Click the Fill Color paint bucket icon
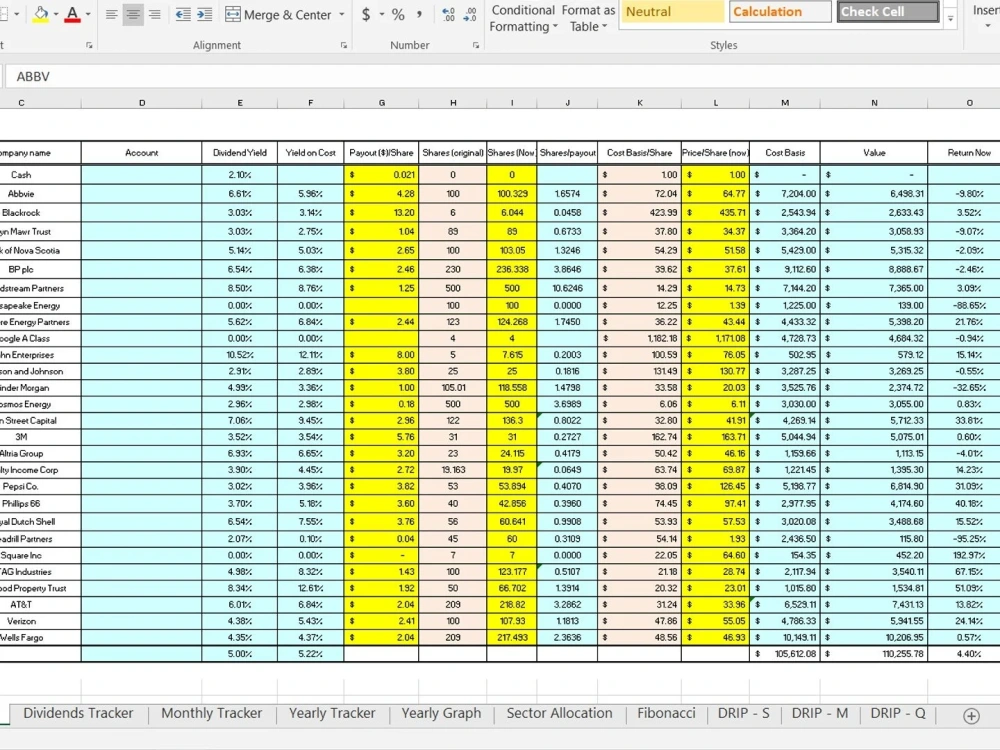 click(x=41, y=14)
